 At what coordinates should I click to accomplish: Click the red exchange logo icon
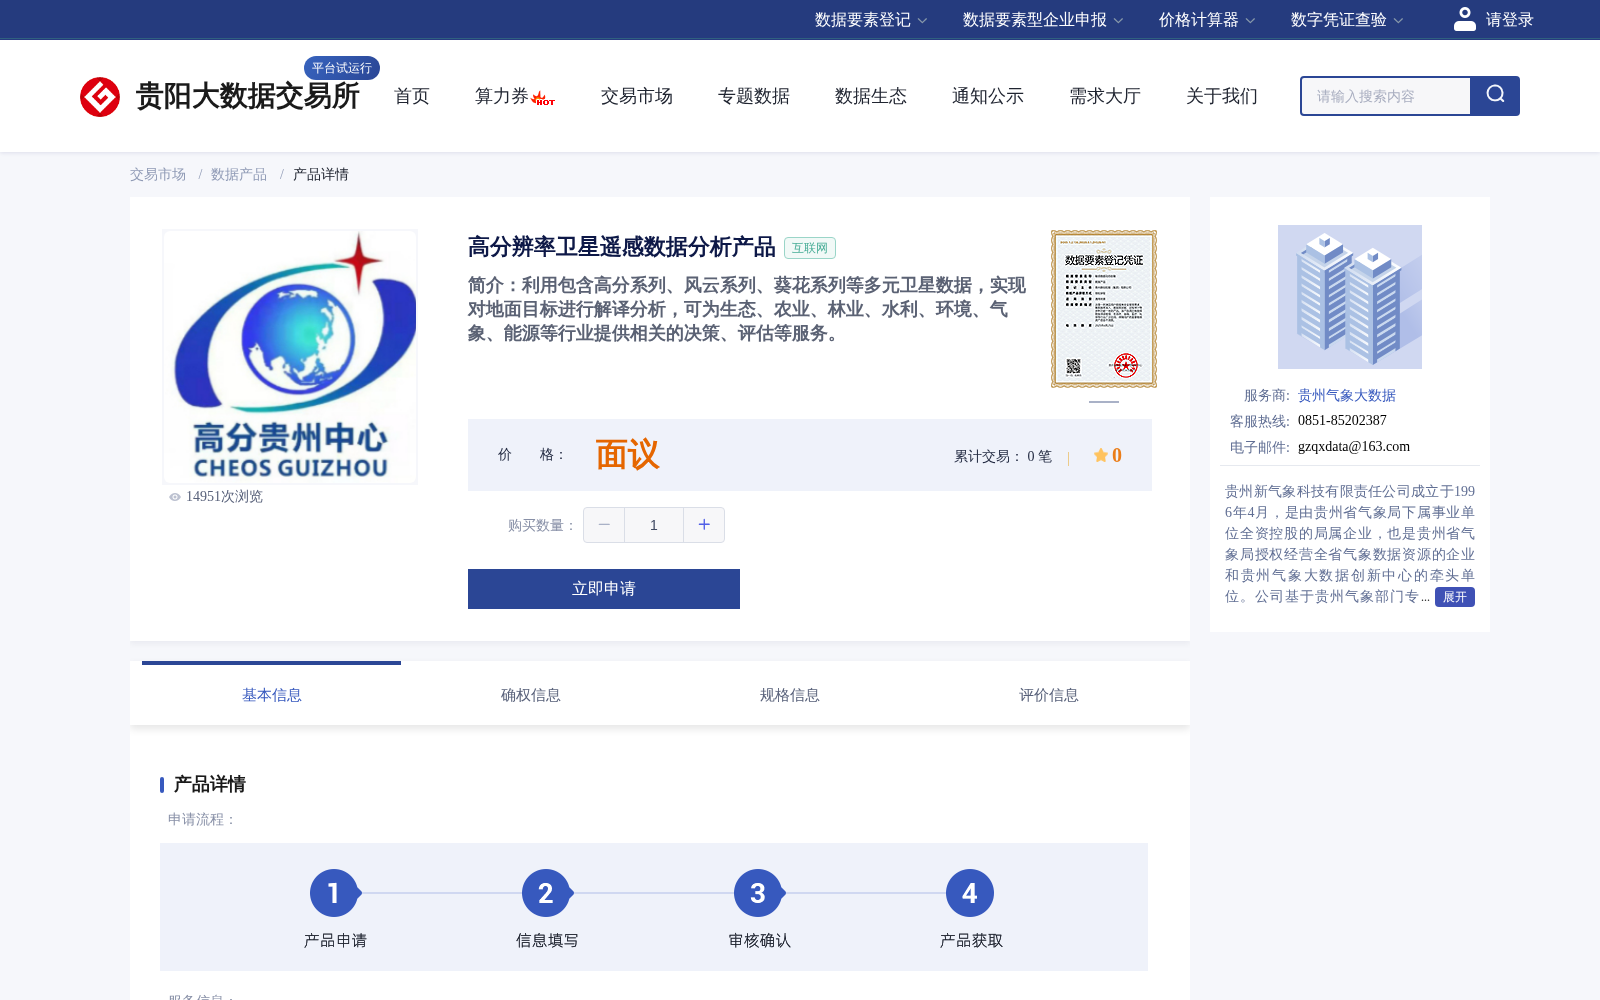tap(100, 97)
